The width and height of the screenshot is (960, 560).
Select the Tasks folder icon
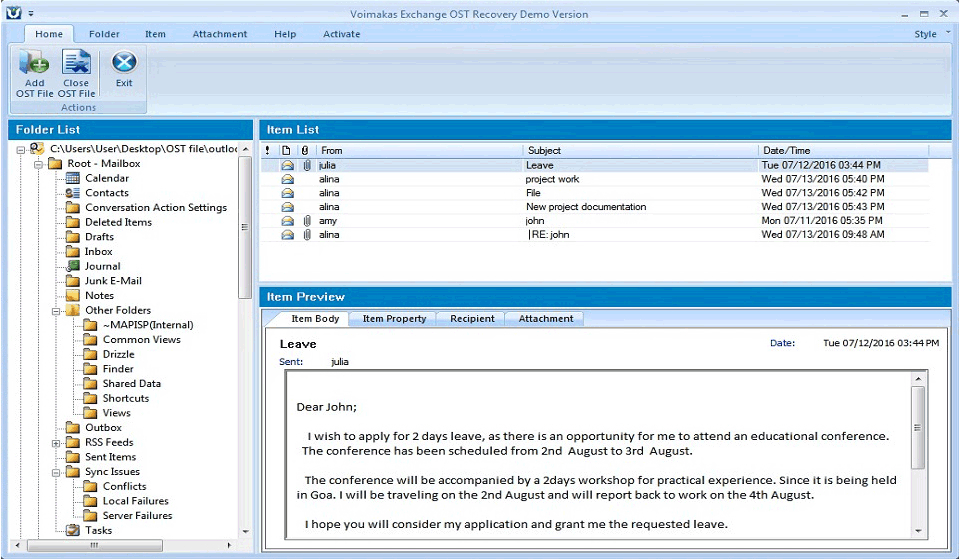click(73, 531)
